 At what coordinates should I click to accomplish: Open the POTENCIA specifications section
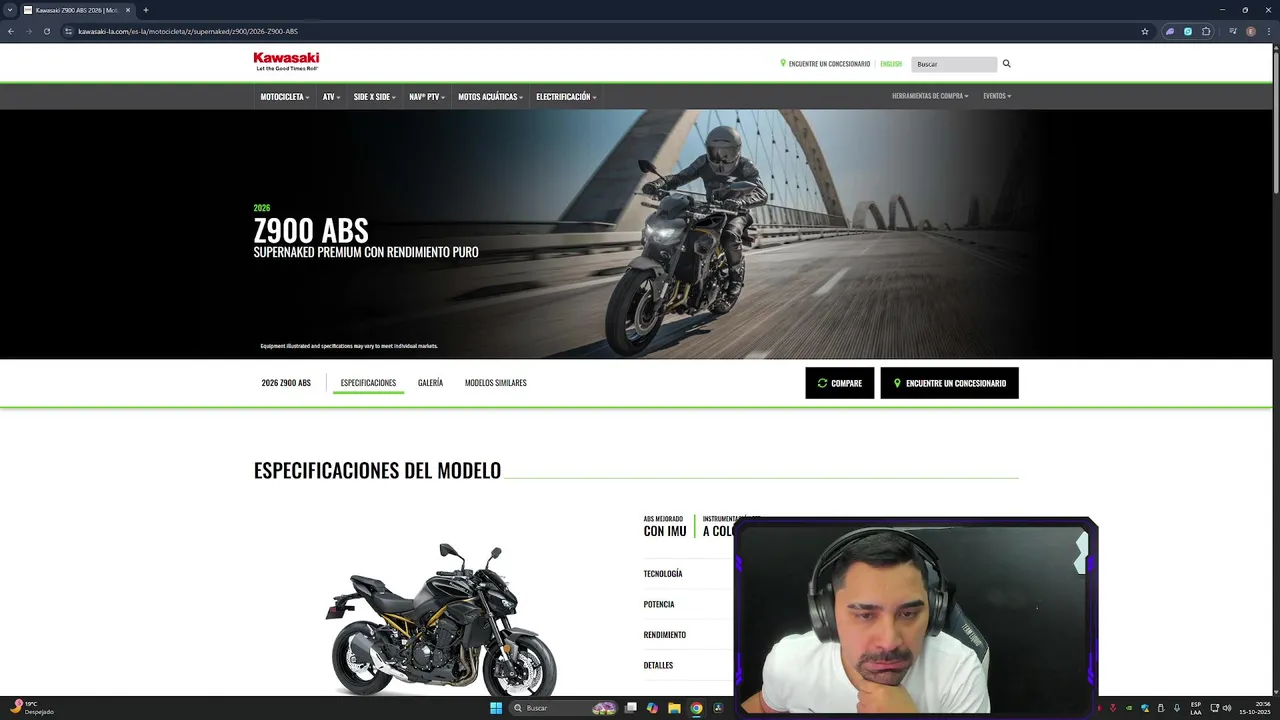[659, 604]
